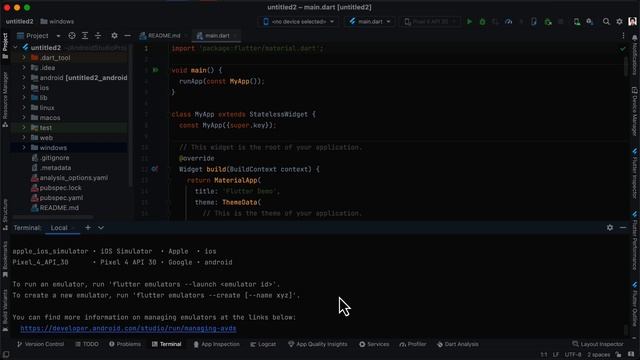The width and height of the screenshot is (640, 360).
Task: Open the developer.android.com managing-avds link
Action: (x=128, y=328)
